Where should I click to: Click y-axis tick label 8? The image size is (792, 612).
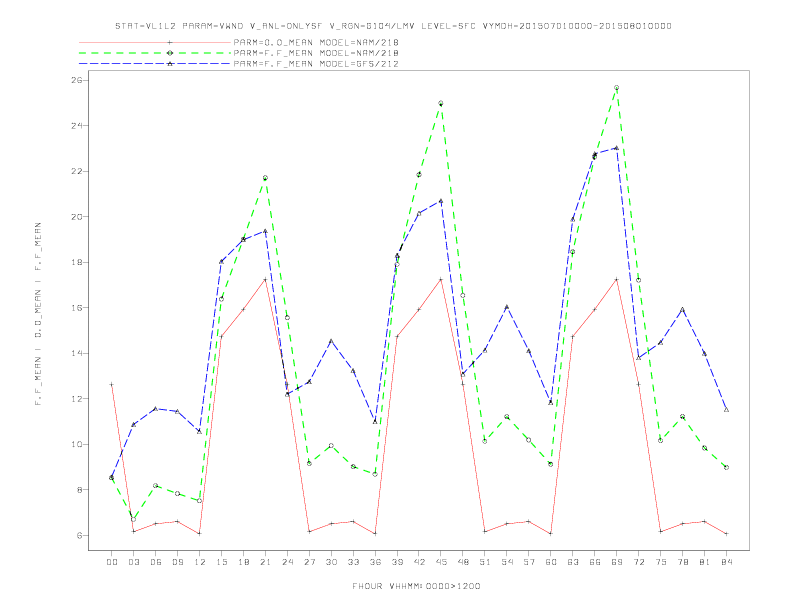[79, 490]
